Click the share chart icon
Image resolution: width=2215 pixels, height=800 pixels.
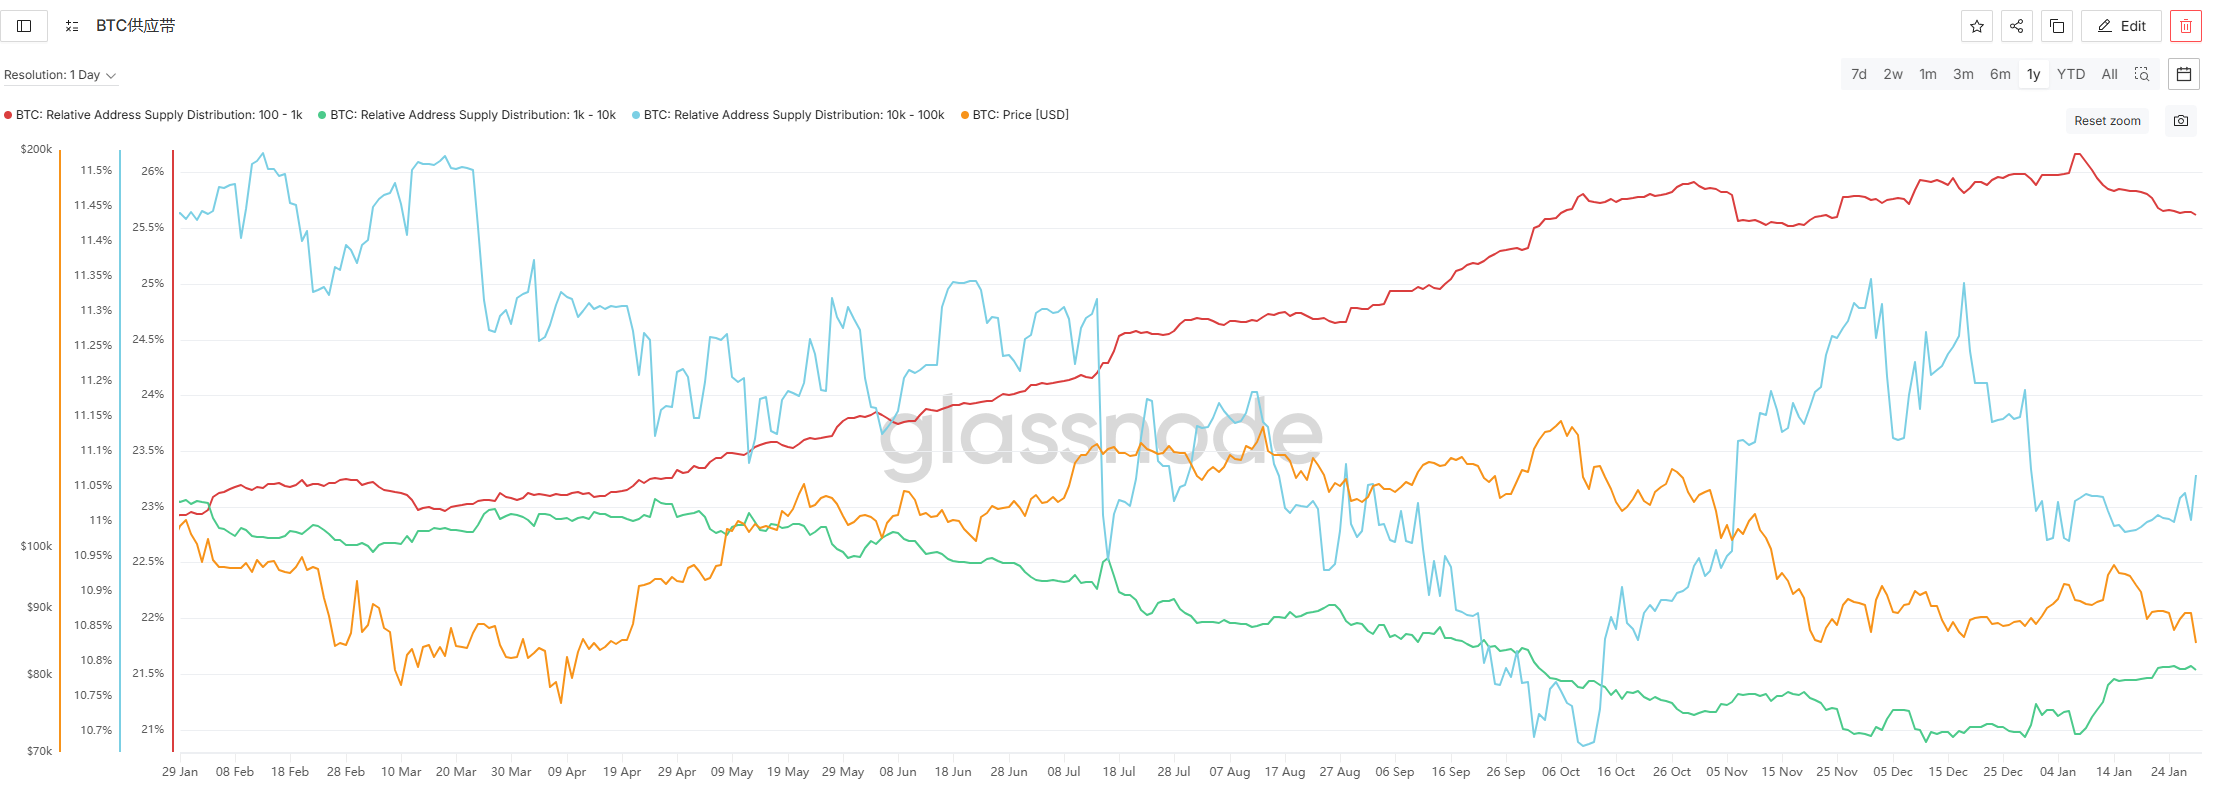tap(2016, 26)
